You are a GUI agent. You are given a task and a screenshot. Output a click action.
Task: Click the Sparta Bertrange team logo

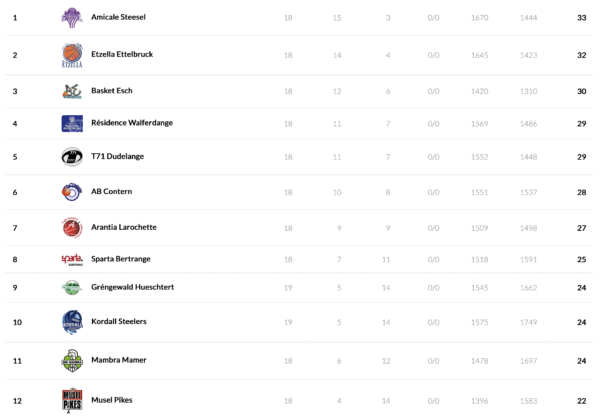pos(72,260)
